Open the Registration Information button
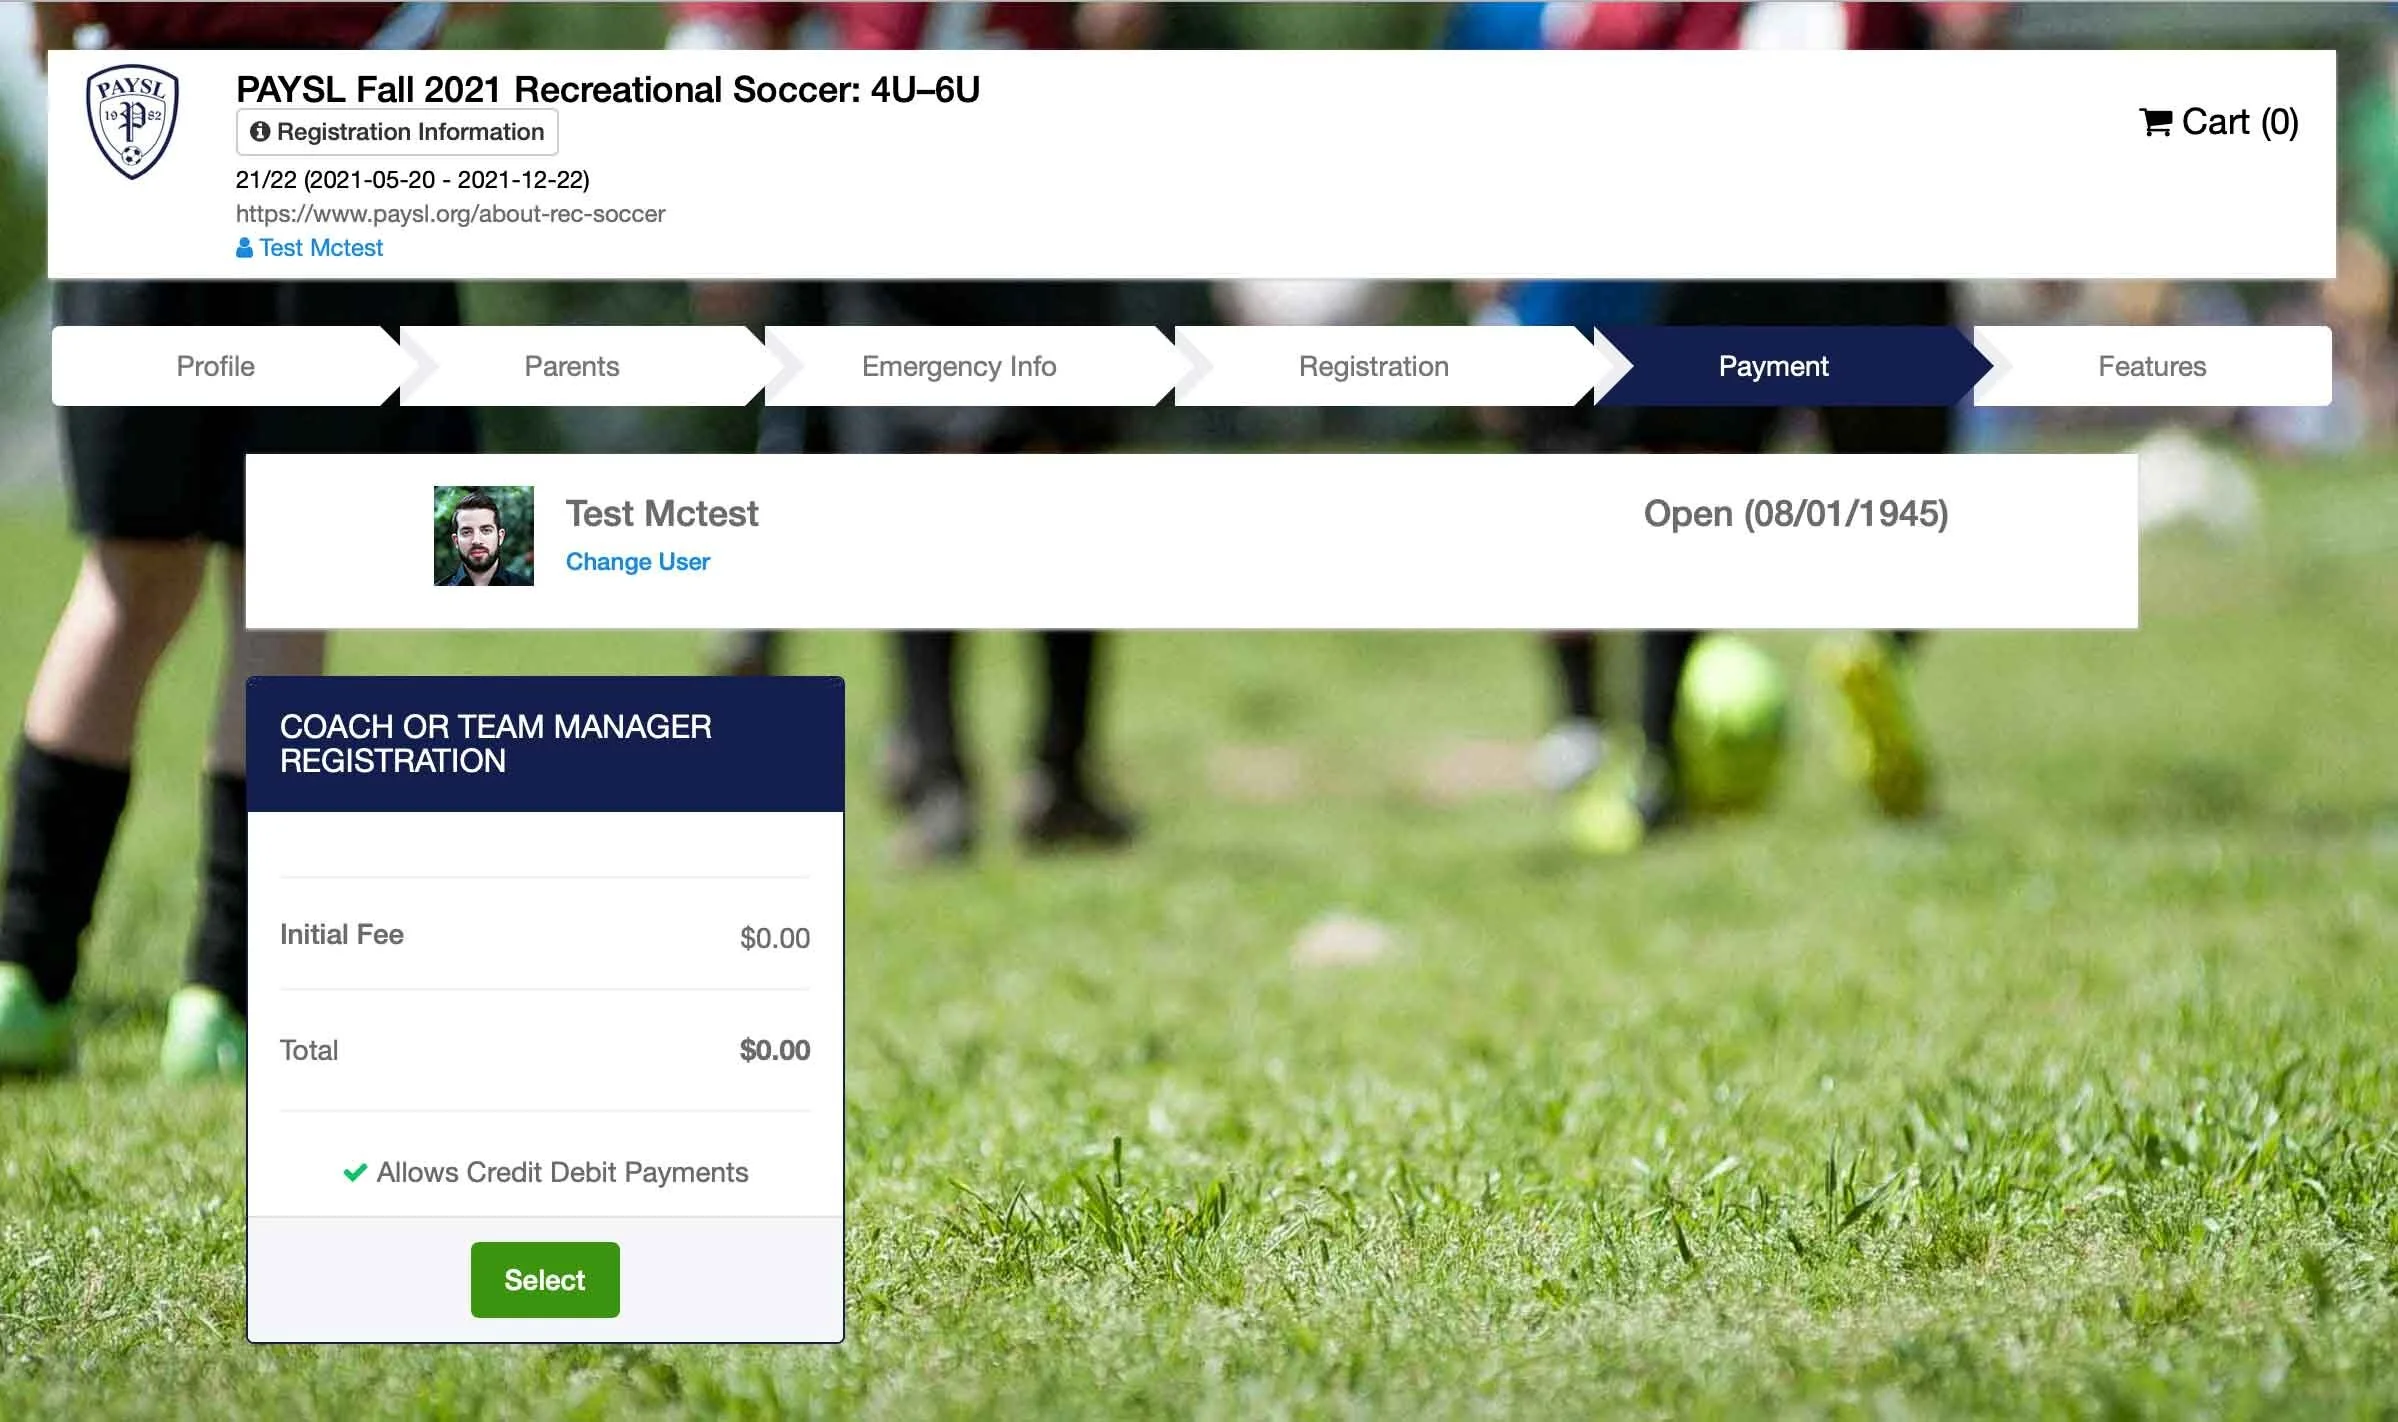 [397, 132]
